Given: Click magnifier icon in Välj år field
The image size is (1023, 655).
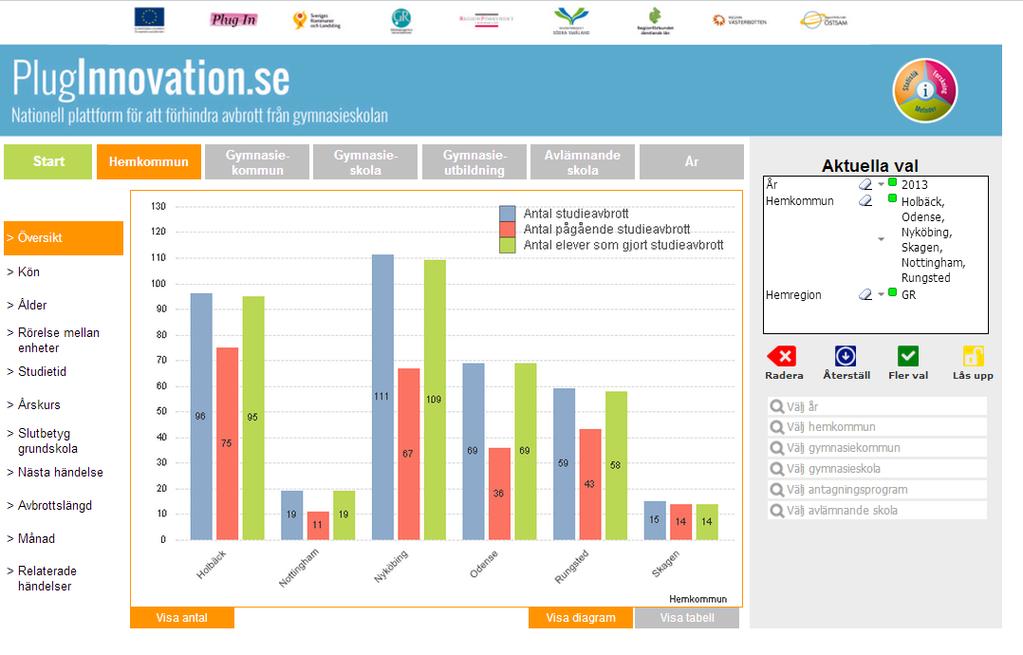Looking at the screenshot, I should pyautogui.click(x=777, y=406).
